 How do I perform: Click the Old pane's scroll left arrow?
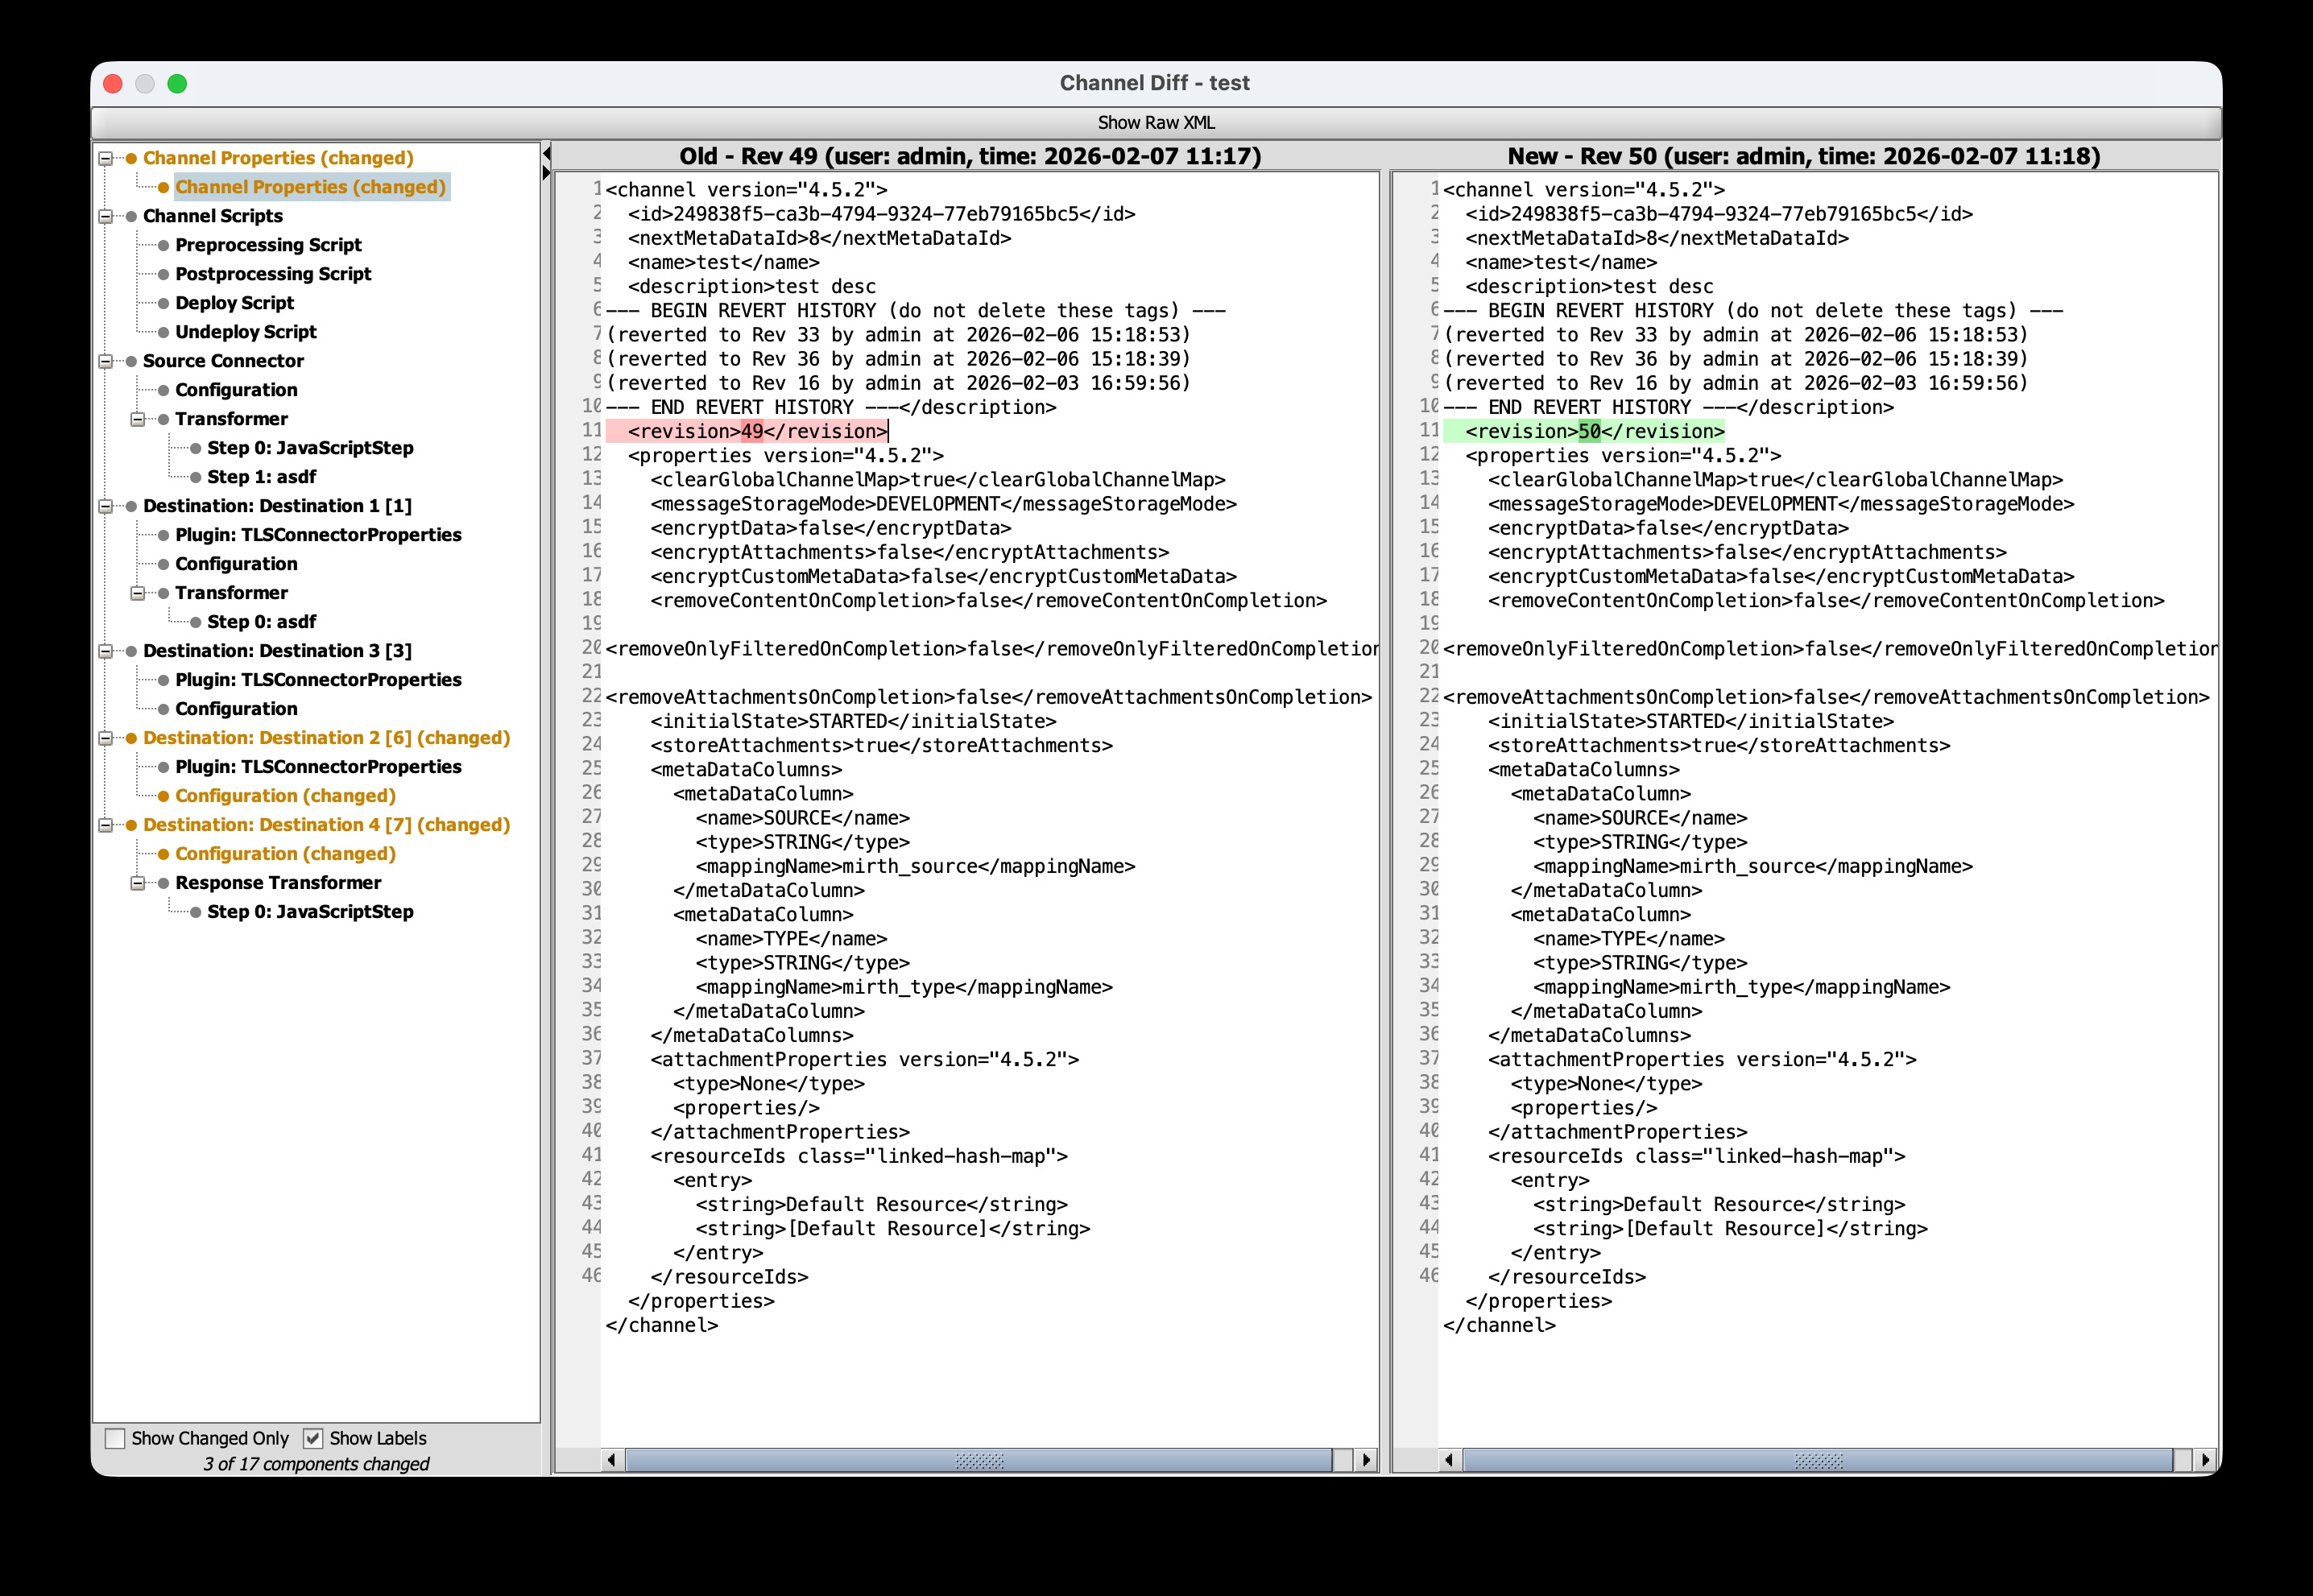point(612,1460)
